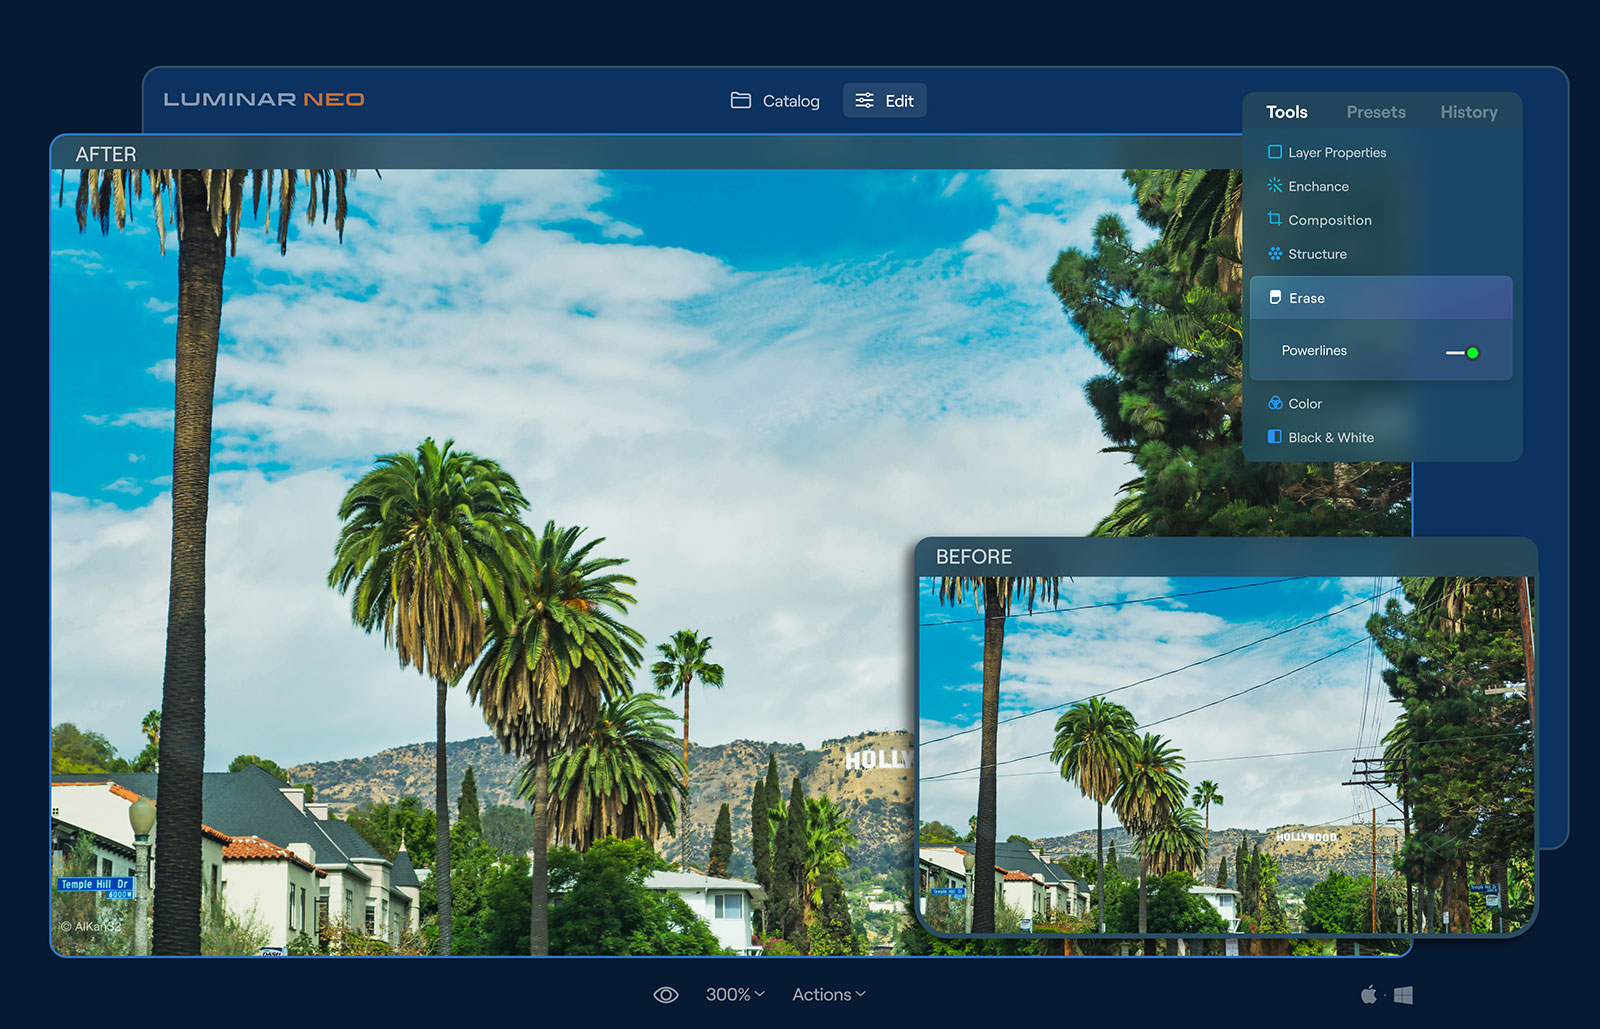Click the Windows platform icon
1600x1029 pixels.
click(1403, 995)
